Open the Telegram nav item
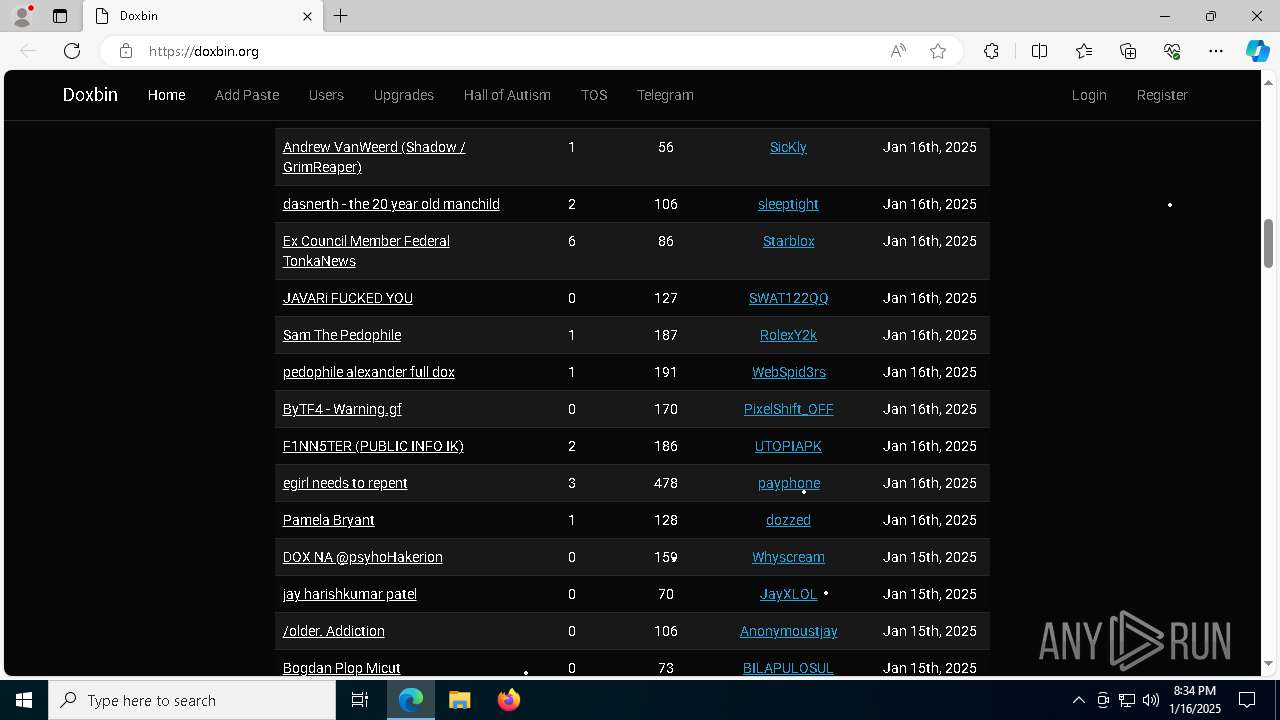The image size is (1280, 720). coord(665,95)
